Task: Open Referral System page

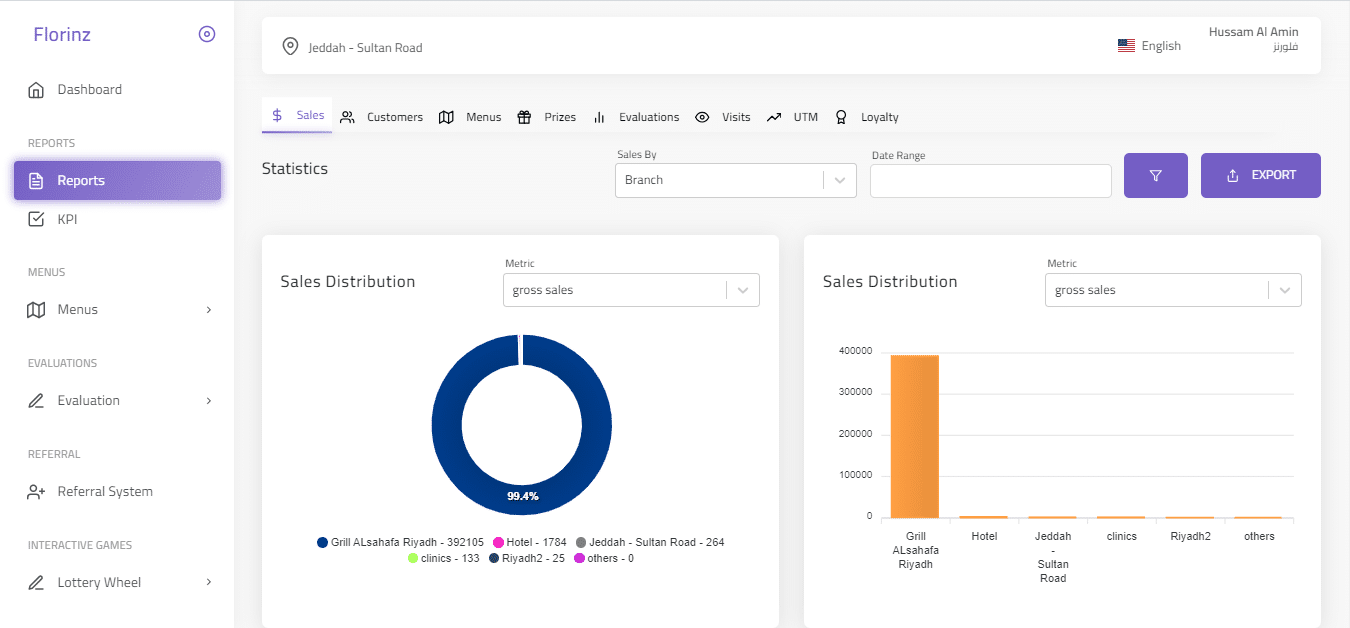Action: coord(105,491)
